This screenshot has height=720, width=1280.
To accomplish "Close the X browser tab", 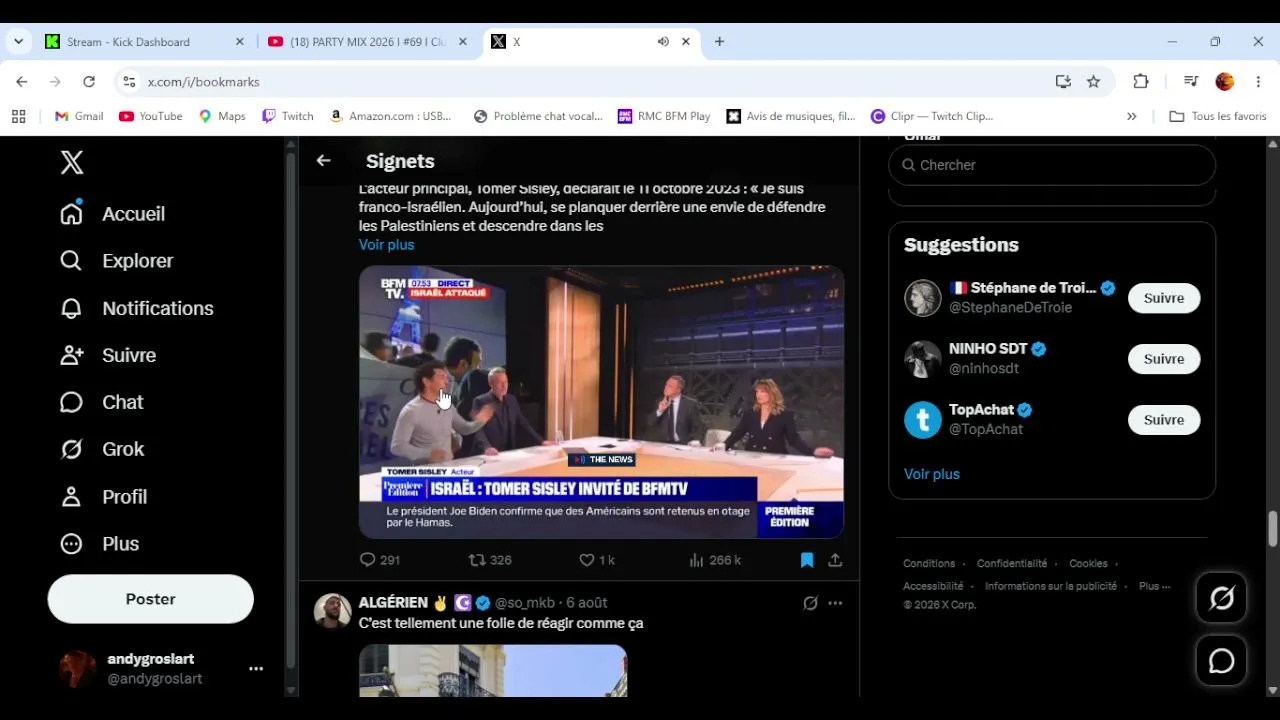I will [x=686, y=42].
